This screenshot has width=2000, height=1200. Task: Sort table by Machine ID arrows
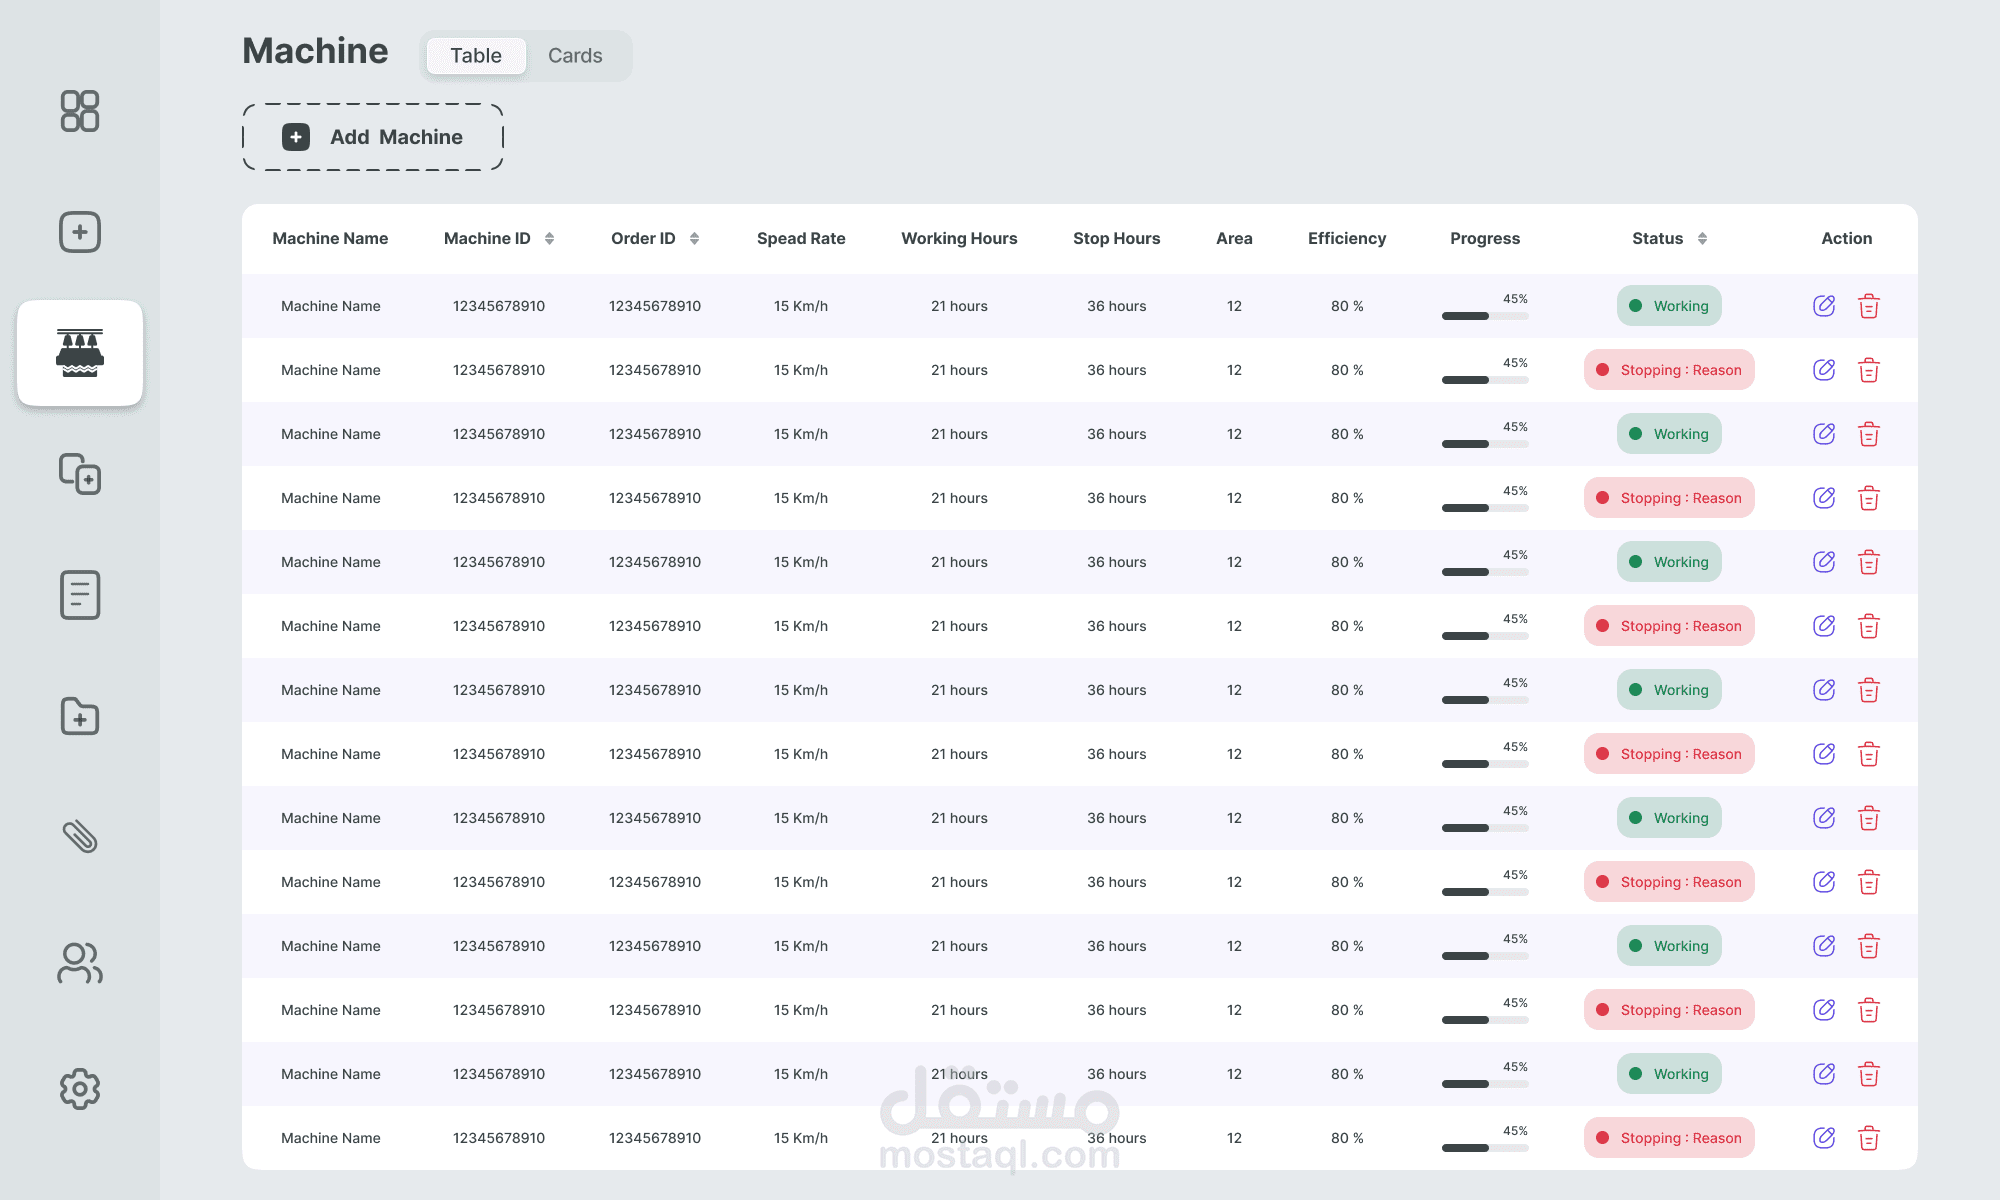coord(549,238)
